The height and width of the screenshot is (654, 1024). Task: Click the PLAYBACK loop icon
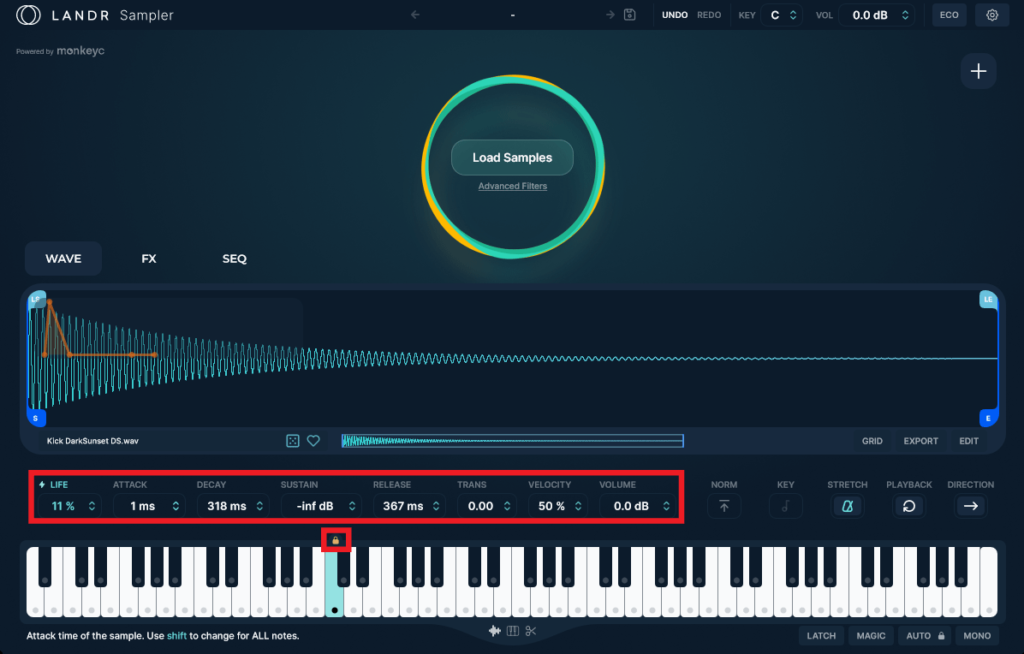click(909, 506)
